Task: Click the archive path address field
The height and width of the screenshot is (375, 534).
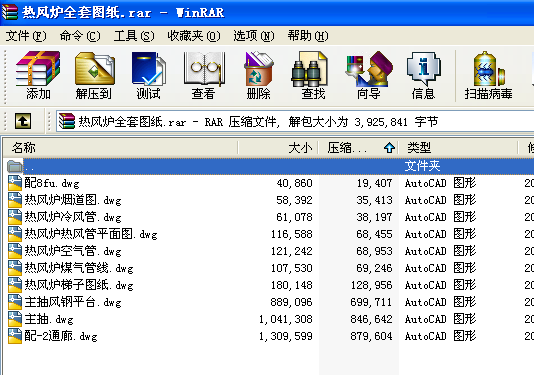Action: click(295, 121)
